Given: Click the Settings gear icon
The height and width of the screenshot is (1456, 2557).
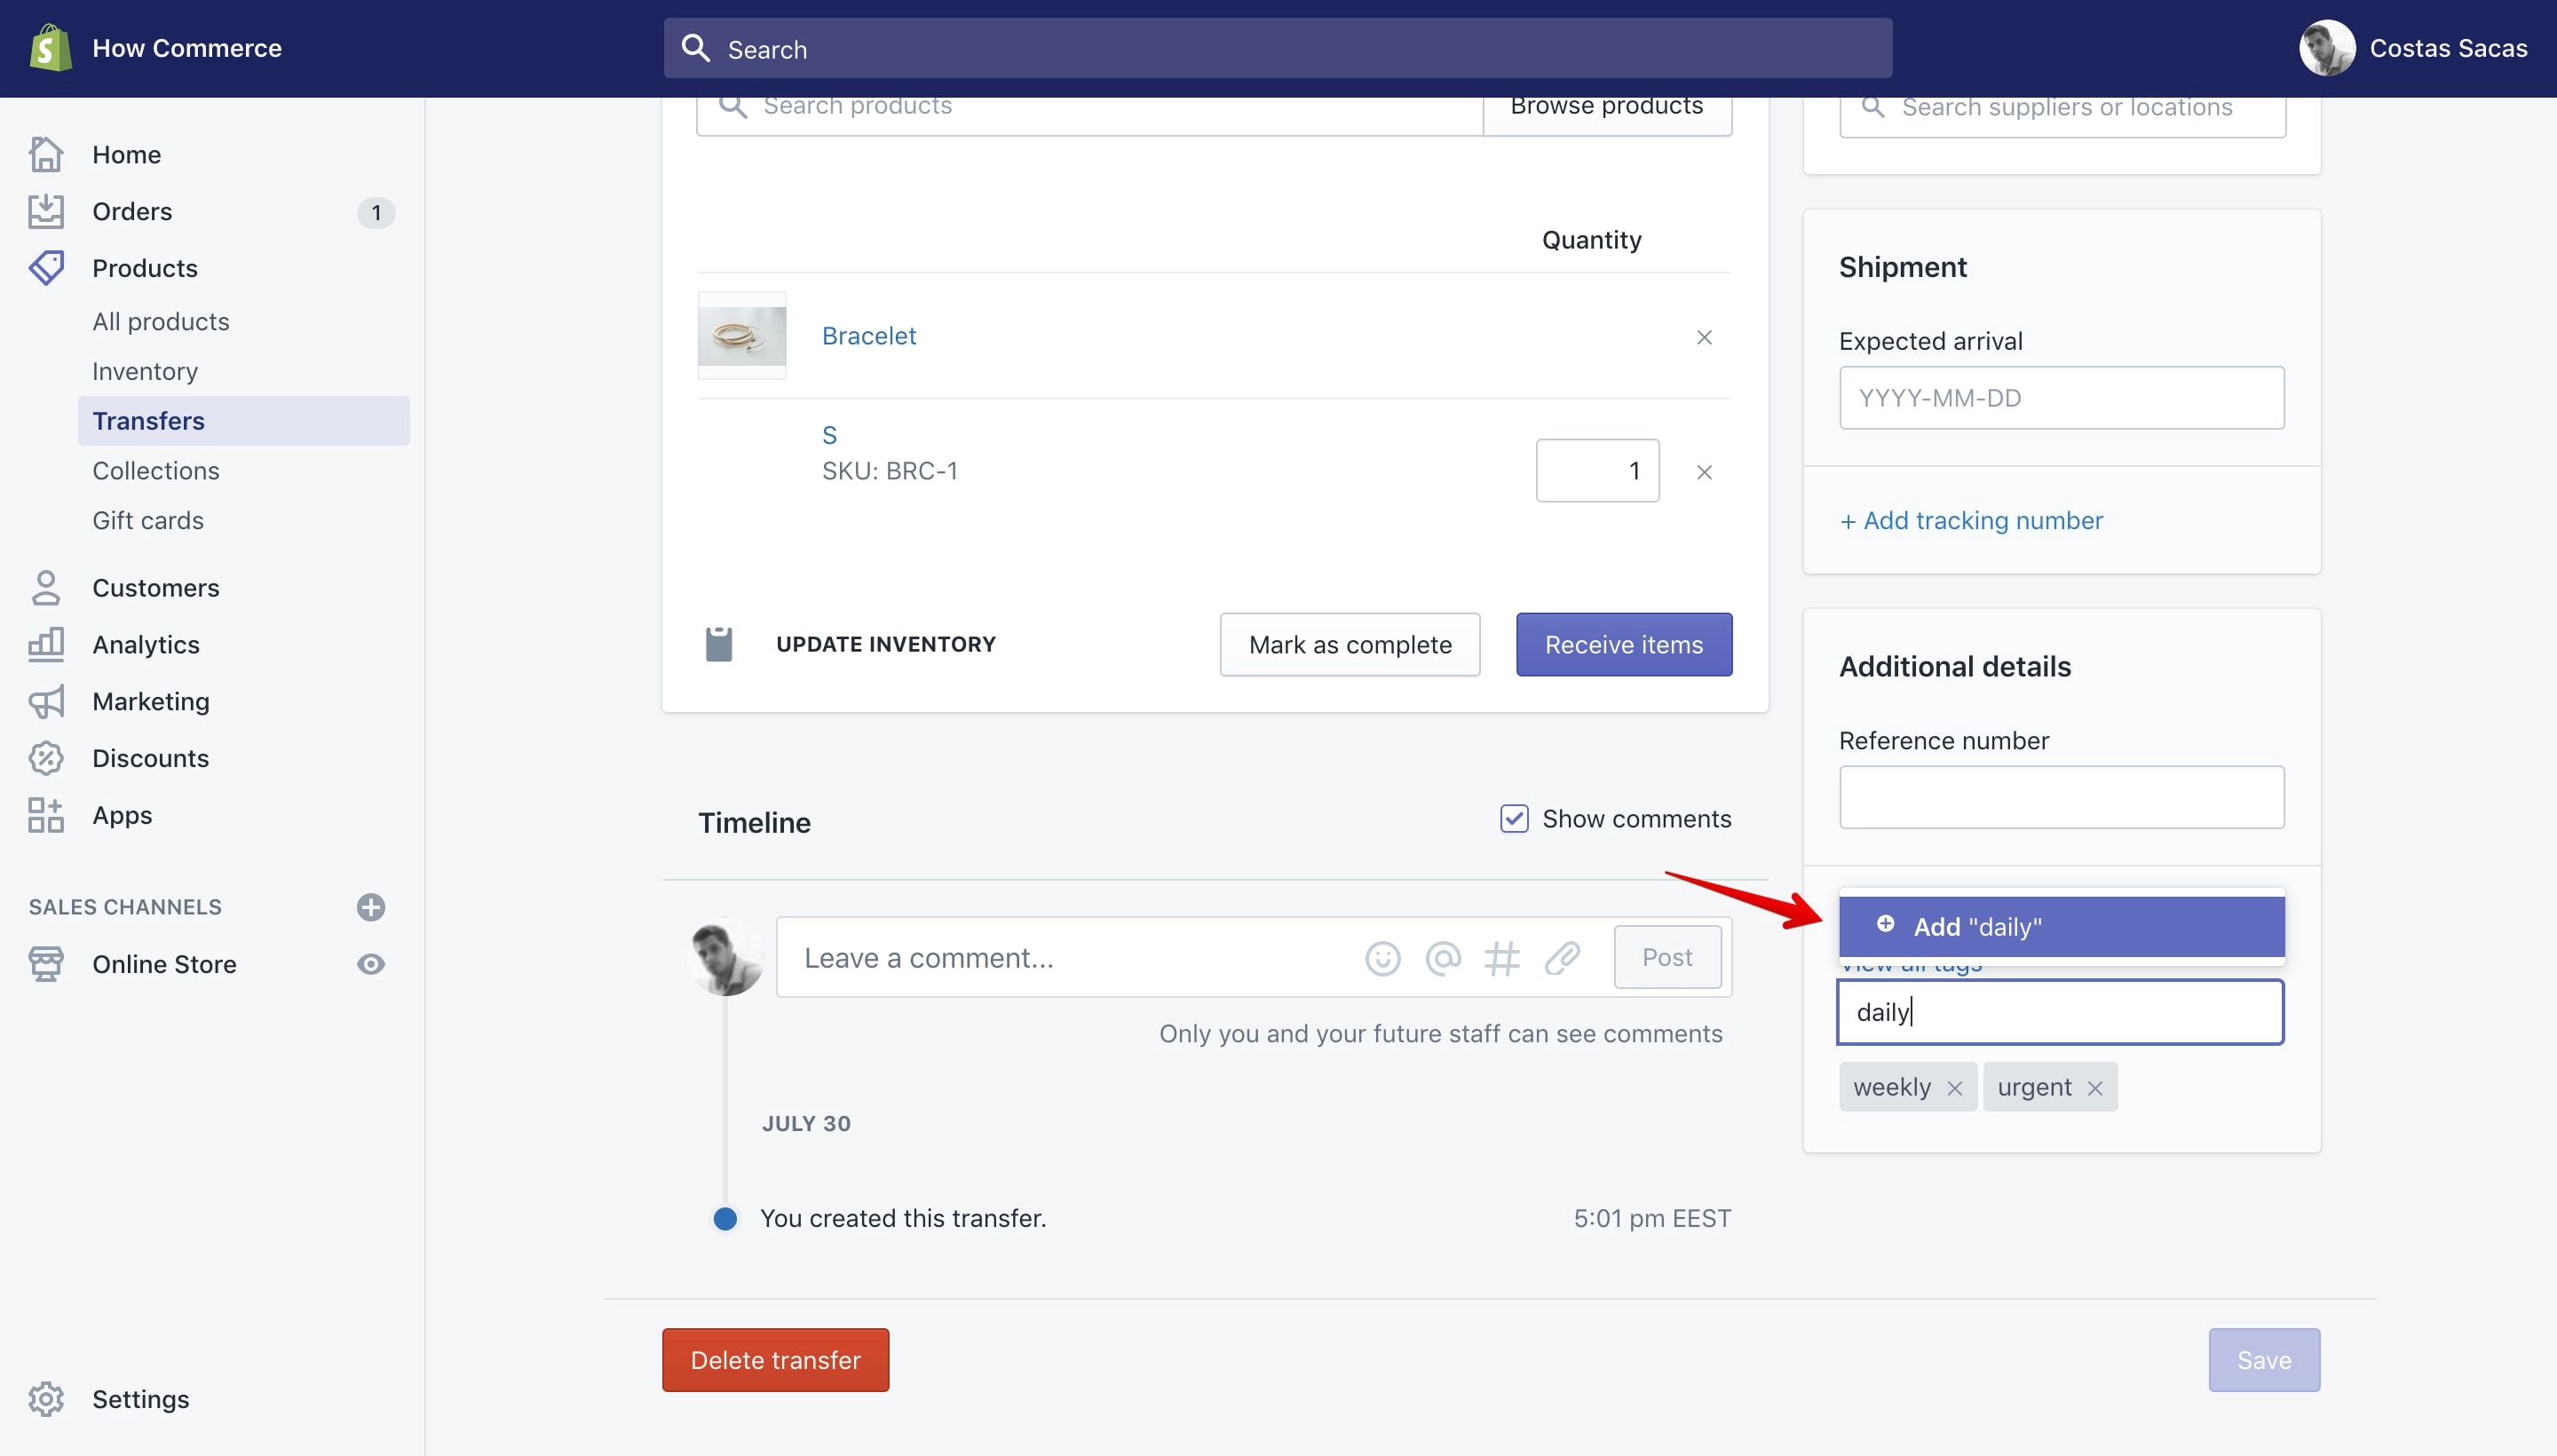Looking at the screenshot, I should (46, 1399).
